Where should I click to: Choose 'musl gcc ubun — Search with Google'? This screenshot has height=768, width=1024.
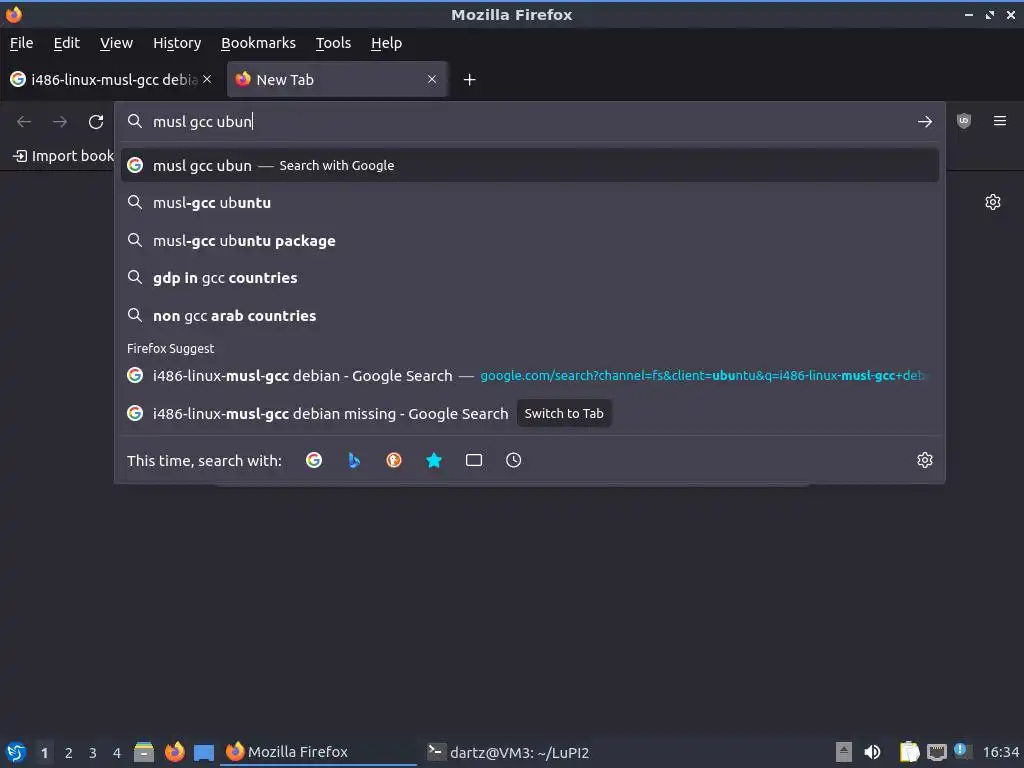[530, 165]
